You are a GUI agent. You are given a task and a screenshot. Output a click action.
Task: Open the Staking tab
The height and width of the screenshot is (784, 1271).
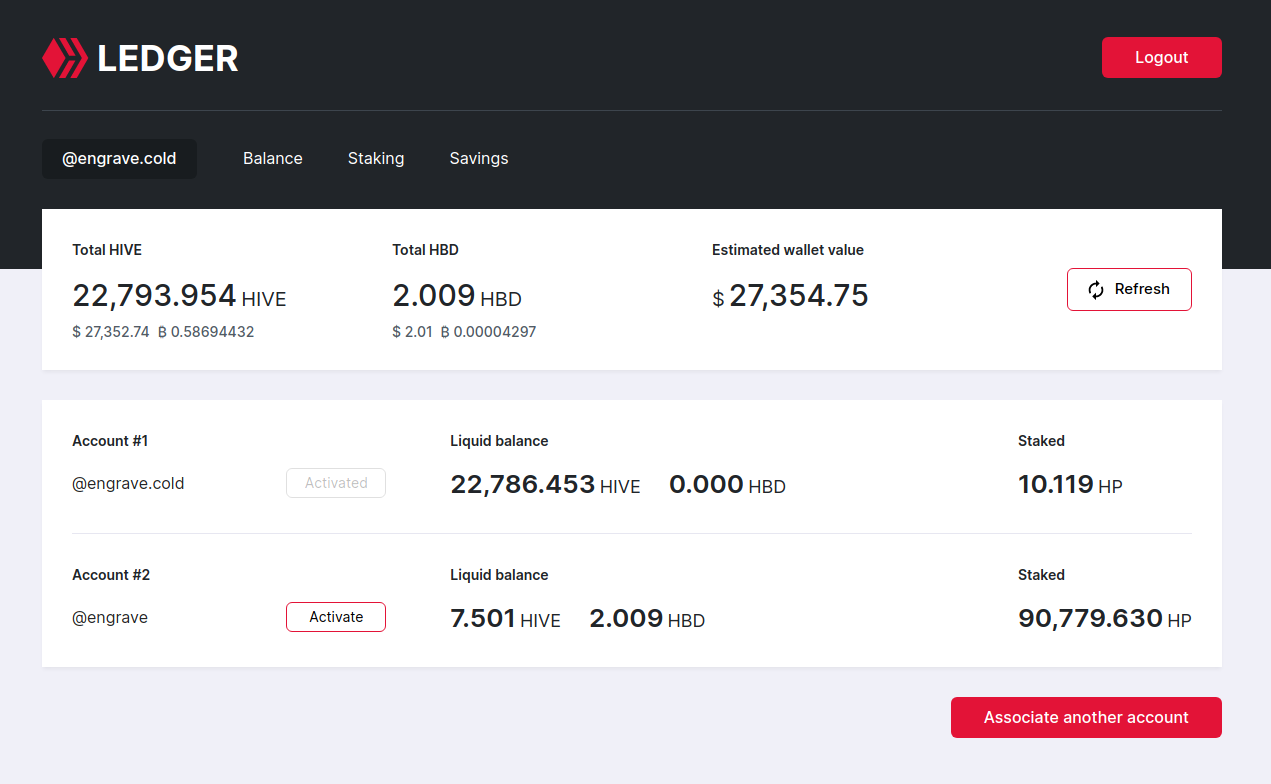(x=376, y=159)
